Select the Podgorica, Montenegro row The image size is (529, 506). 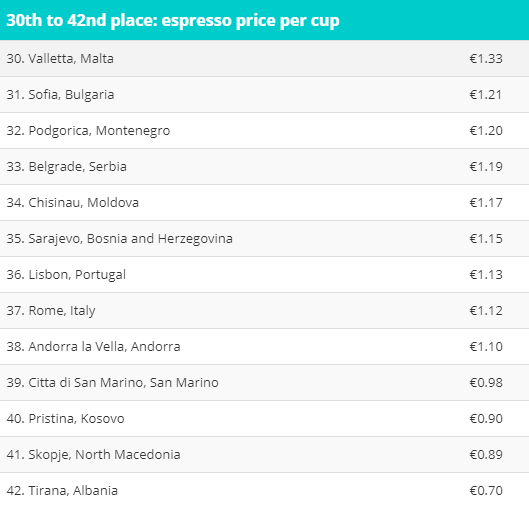click(264, 131)
